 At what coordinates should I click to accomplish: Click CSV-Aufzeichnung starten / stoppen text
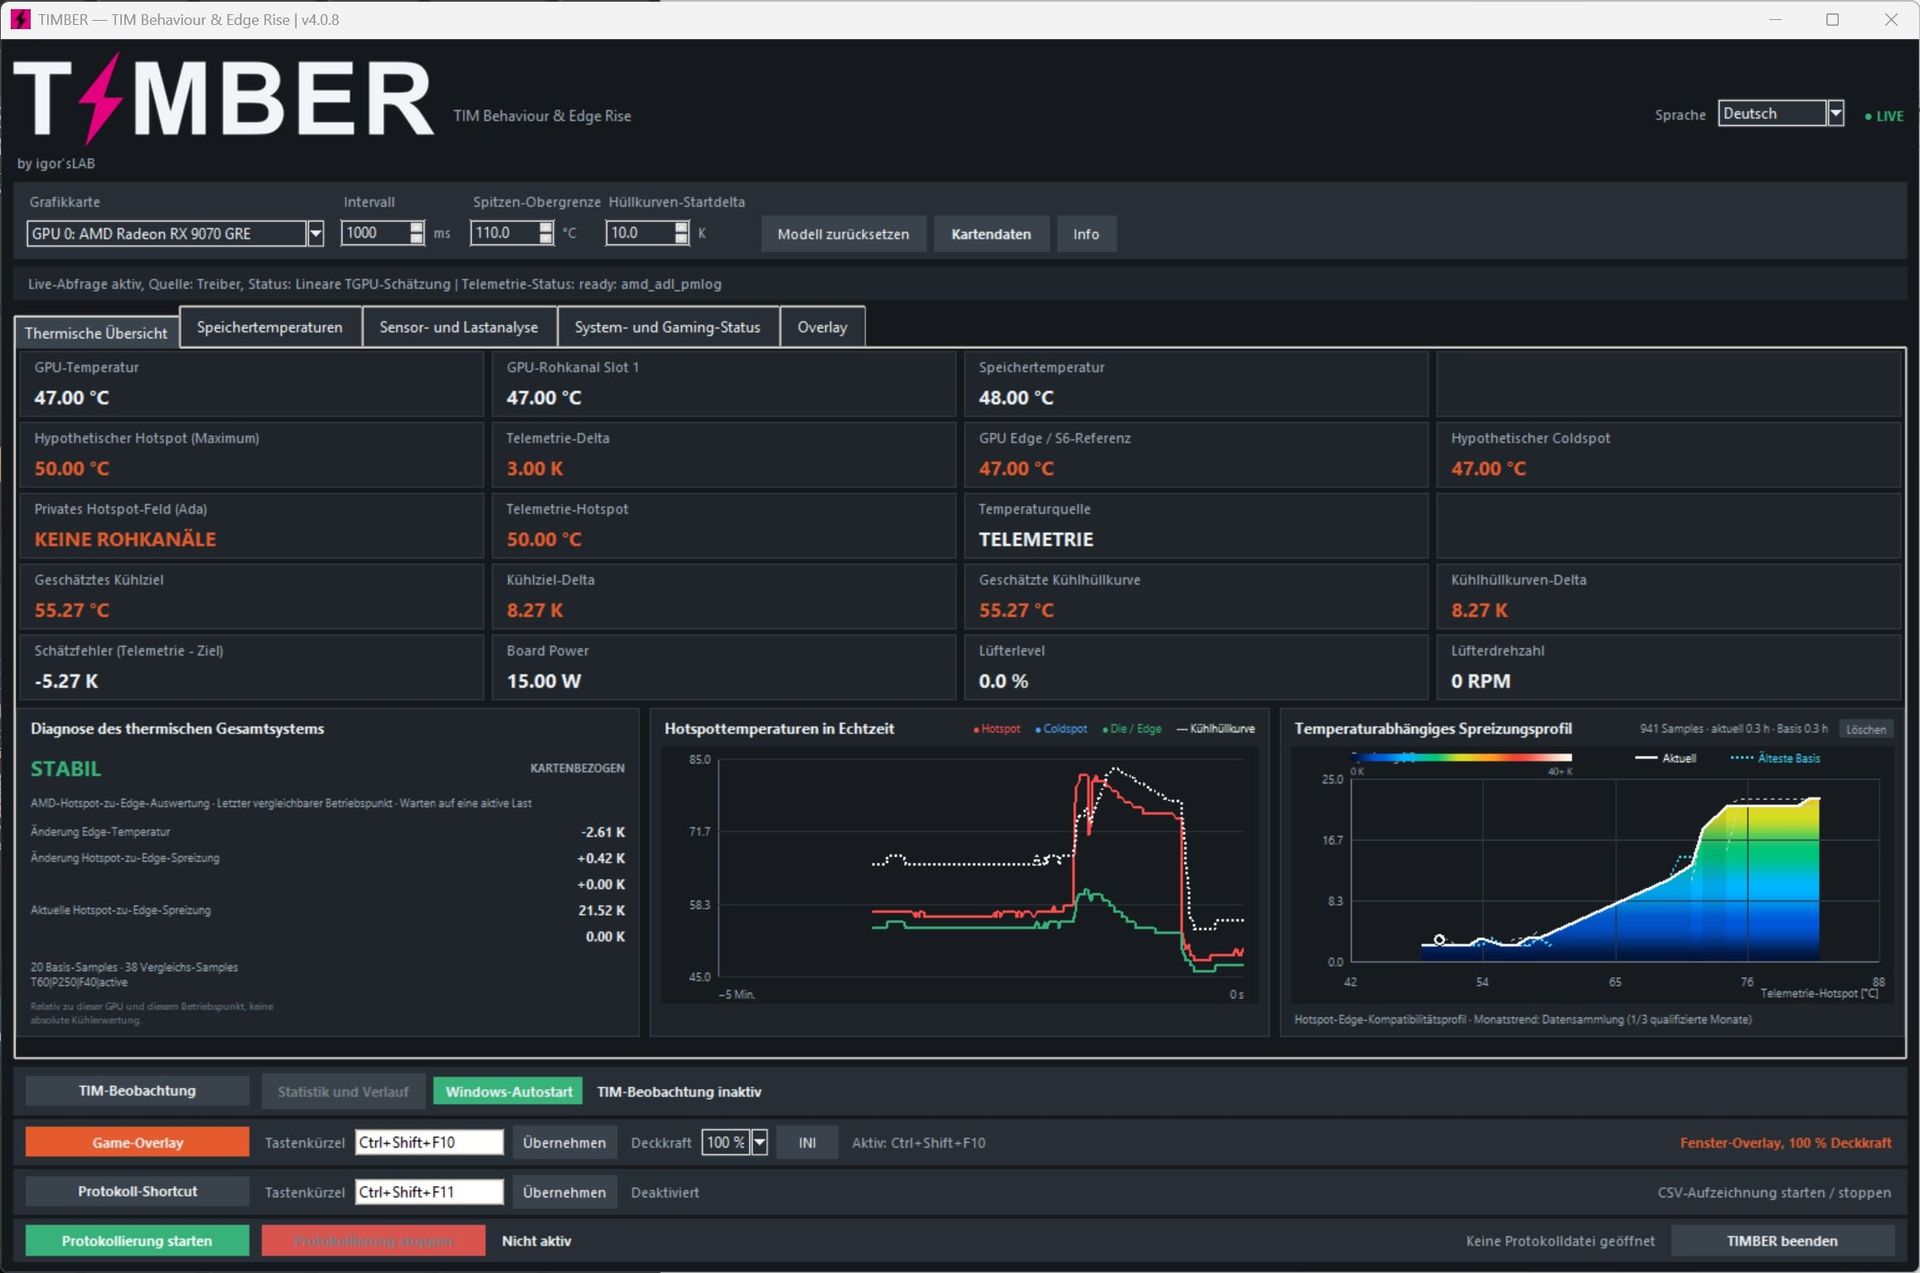coord(1774,1192)
